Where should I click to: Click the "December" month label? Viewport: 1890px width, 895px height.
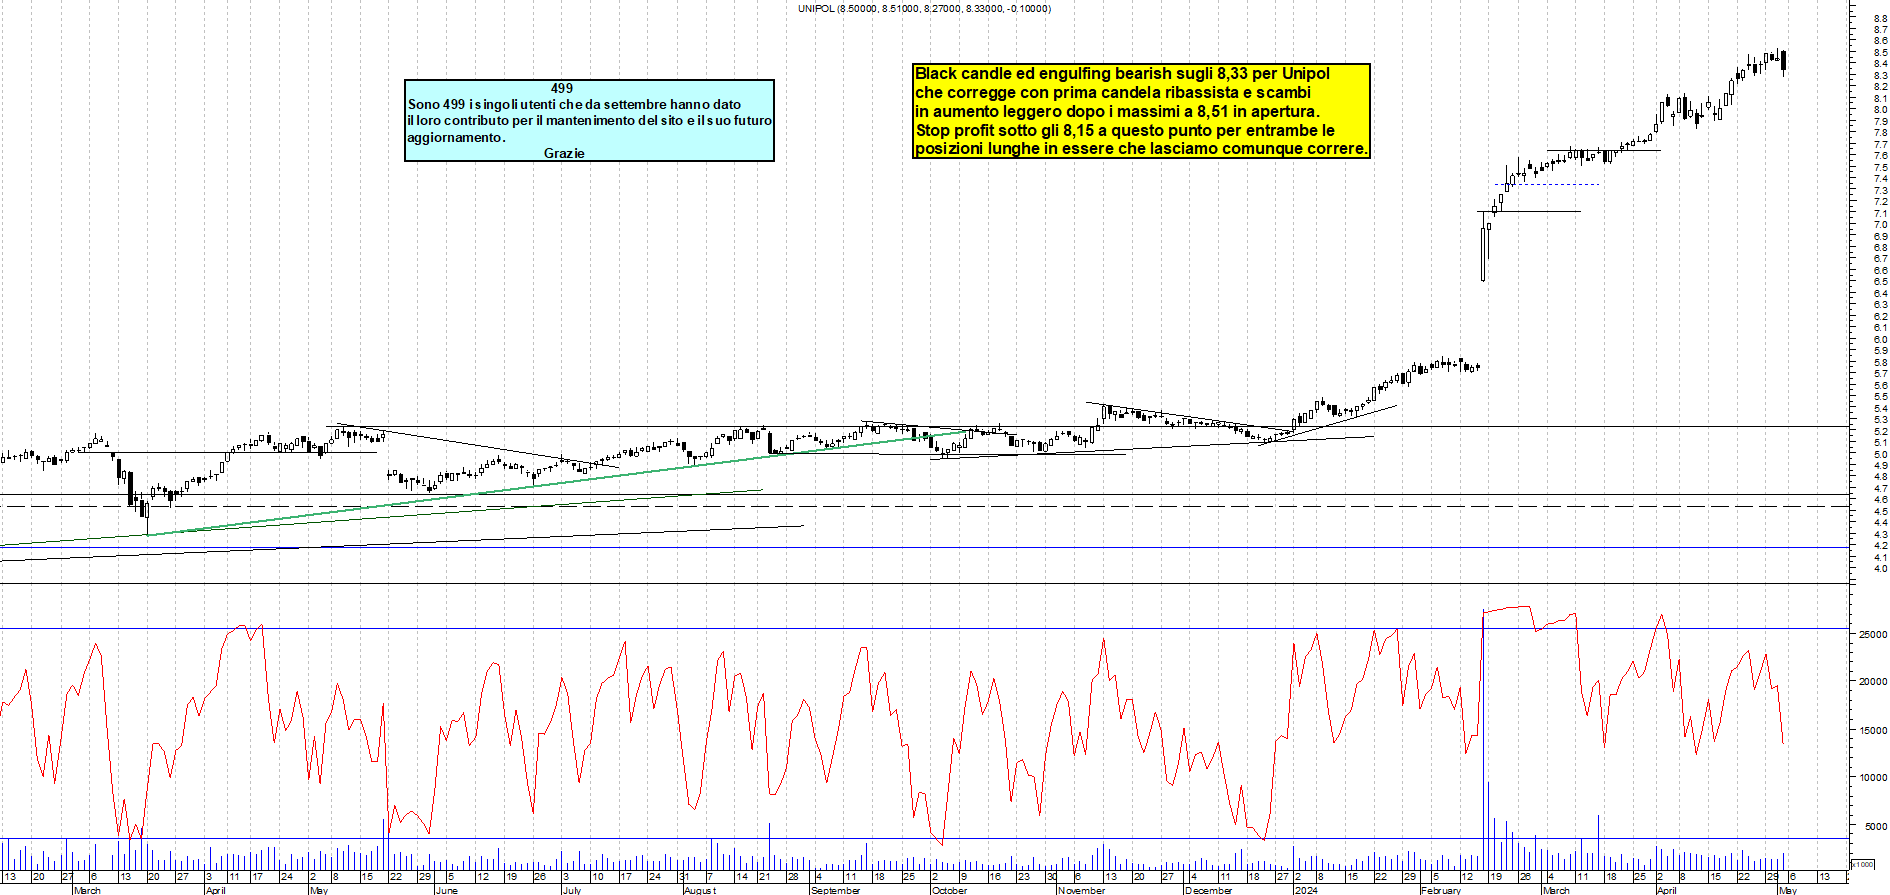[1209, 890]
